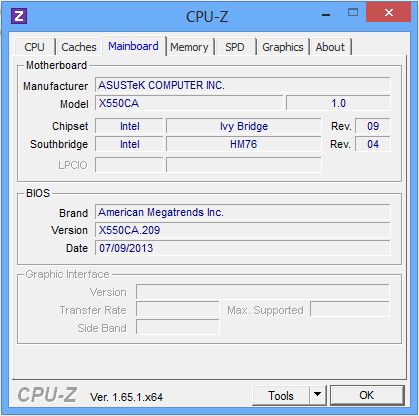
Task: Click the Mainboard tab
Action: 134,46
